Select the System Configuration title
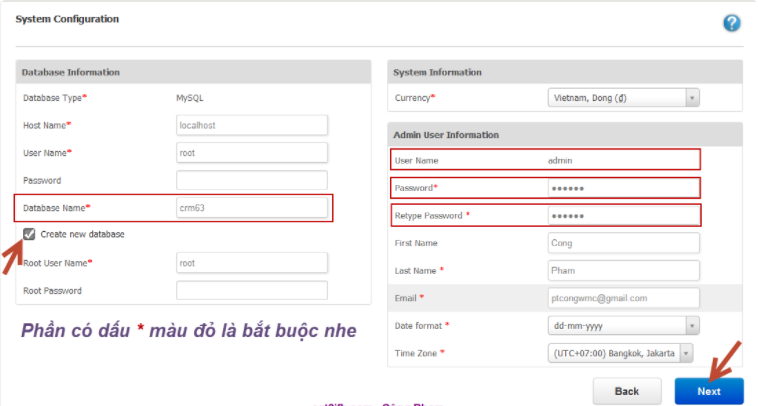Screen dimensions: 758x406 tap(67, 19)
